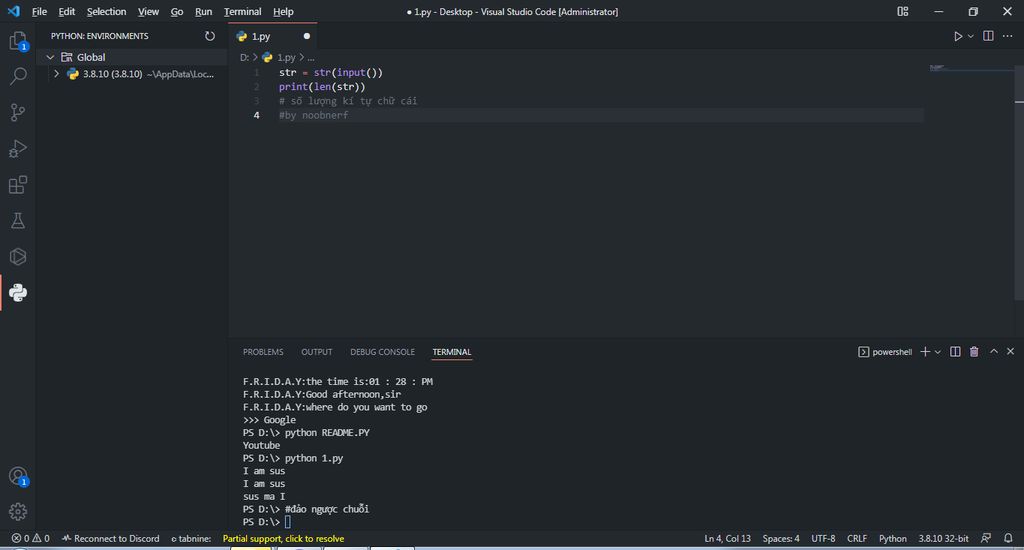Switch to the OUTPUT tab
Viewport: 1024px width, 550px height.
pyautogui.click(x=317, y=351)
